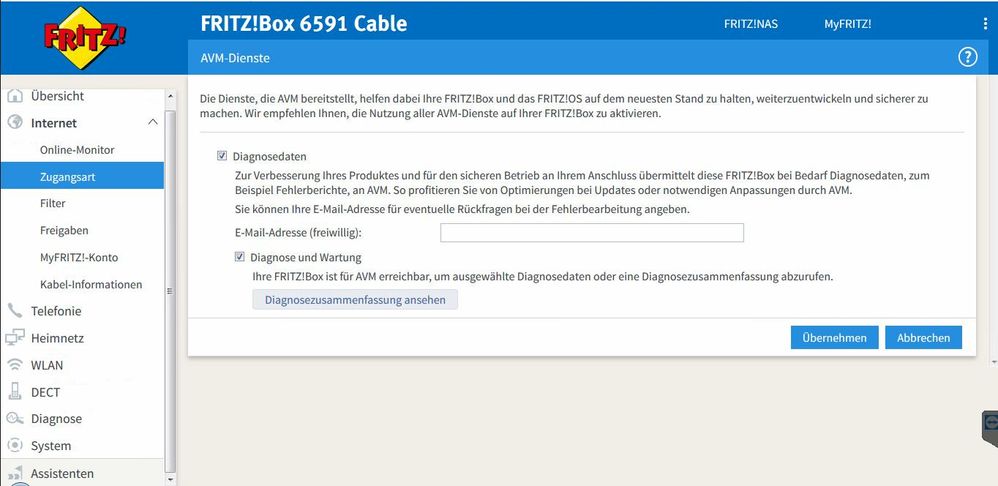Viewport: 998px width, 486px height.
Task: Open the help question mark icon
Action: (967, 58)
